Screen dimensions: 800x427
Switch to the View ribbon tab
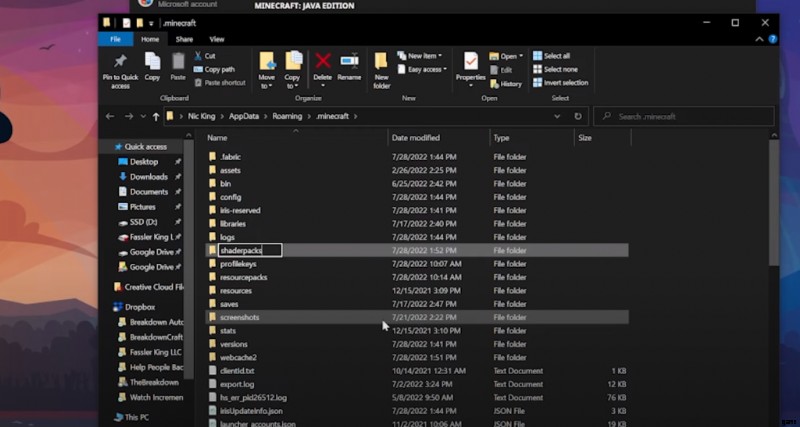coord(216,39)
